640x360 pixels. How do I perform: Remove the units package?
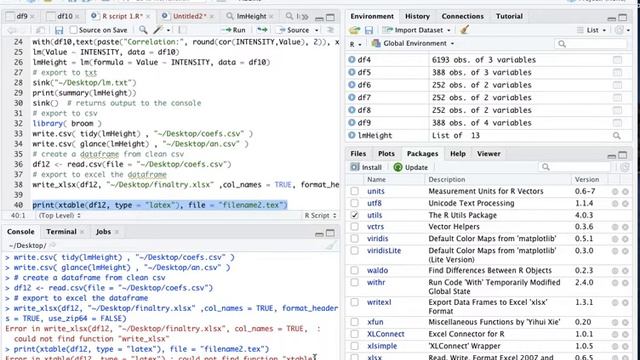pos(625,191)
